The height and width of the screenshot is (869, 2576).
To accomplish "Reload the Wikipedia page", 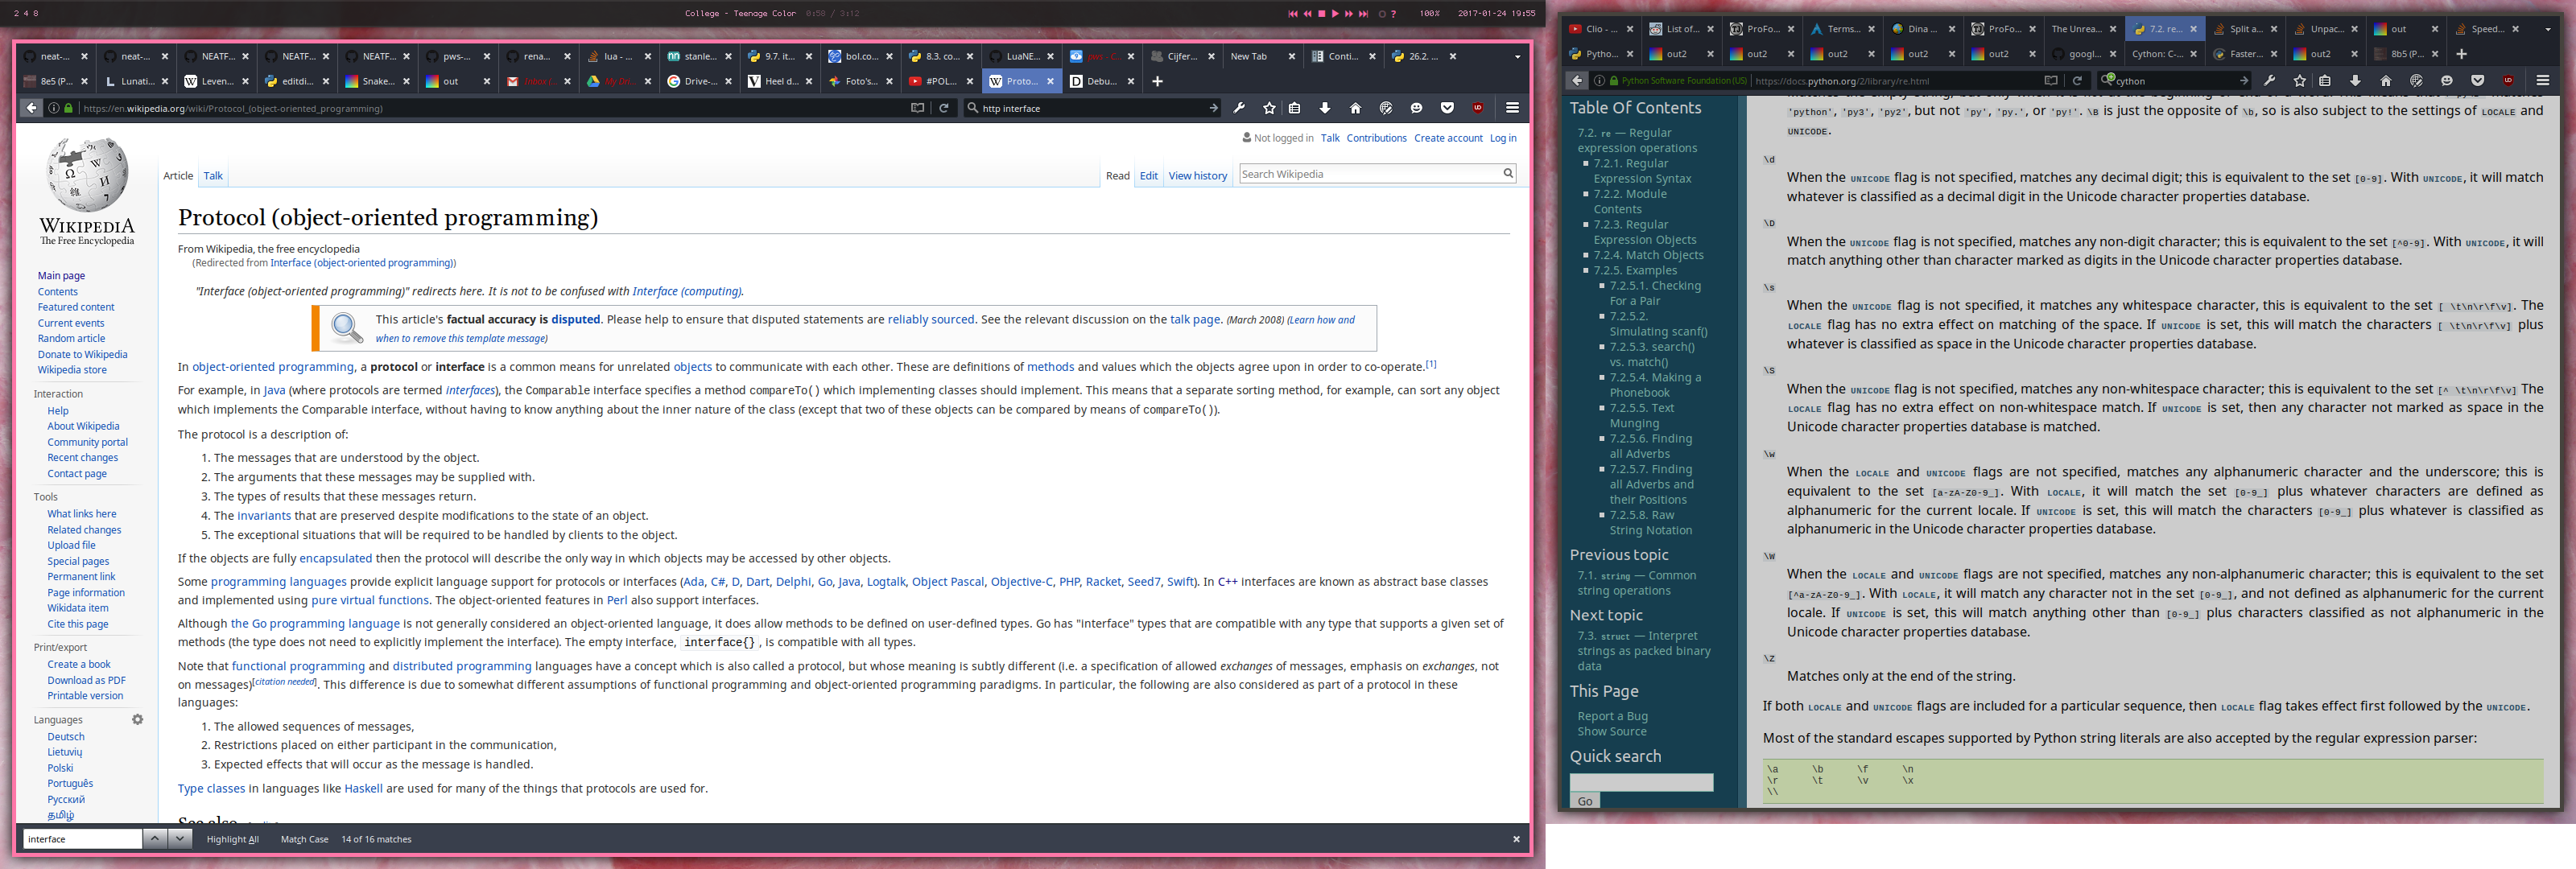I will [943, 108].
